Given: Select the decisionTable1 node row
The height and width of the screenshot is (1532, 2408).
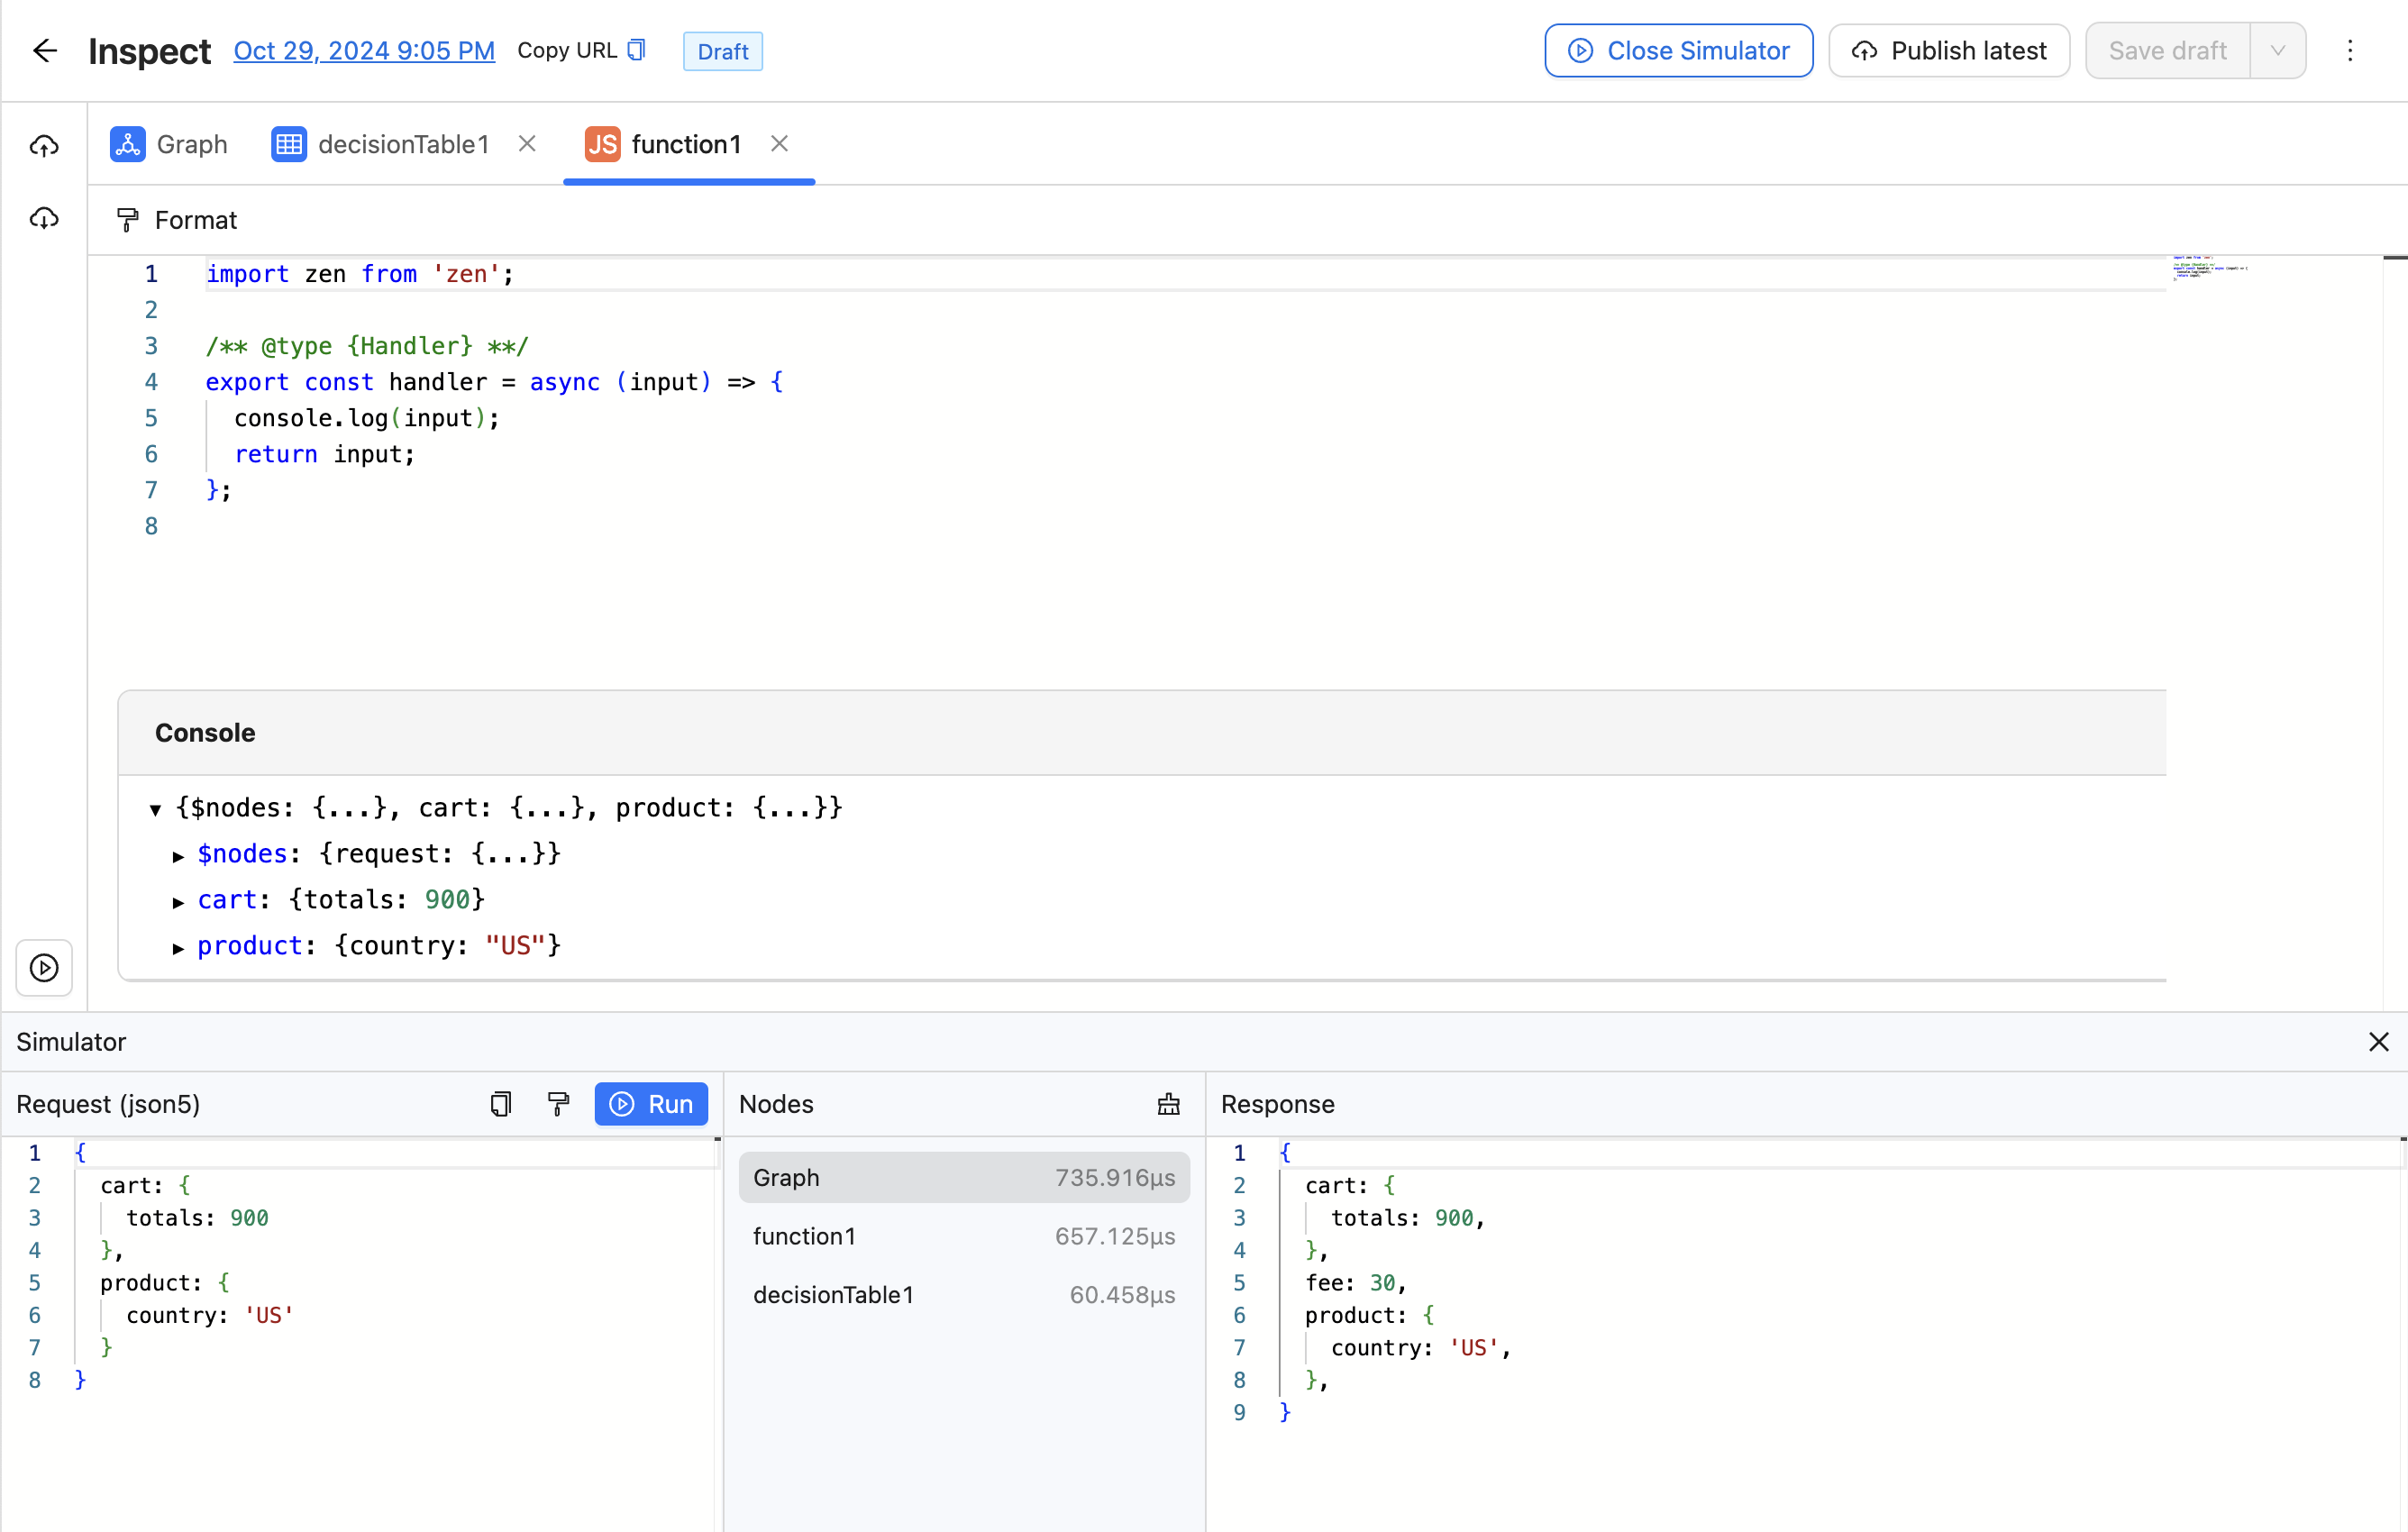Looking at the screenshot, I should [x=964, y=1294].
